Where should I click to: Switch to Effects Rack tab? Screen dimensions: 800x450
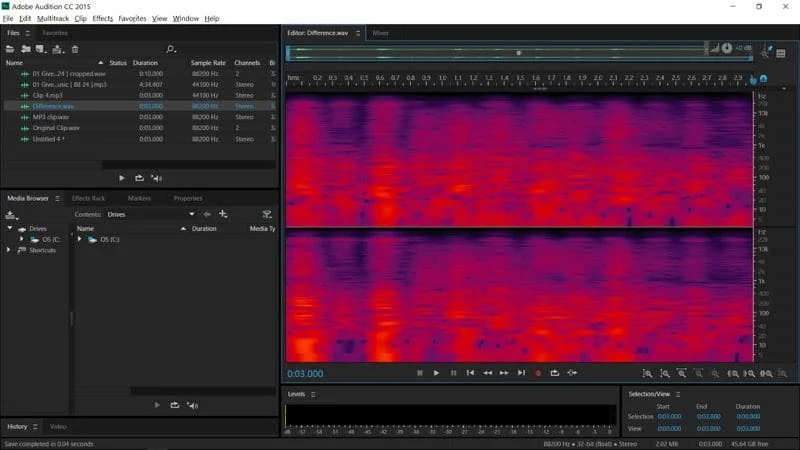(88, 198)
